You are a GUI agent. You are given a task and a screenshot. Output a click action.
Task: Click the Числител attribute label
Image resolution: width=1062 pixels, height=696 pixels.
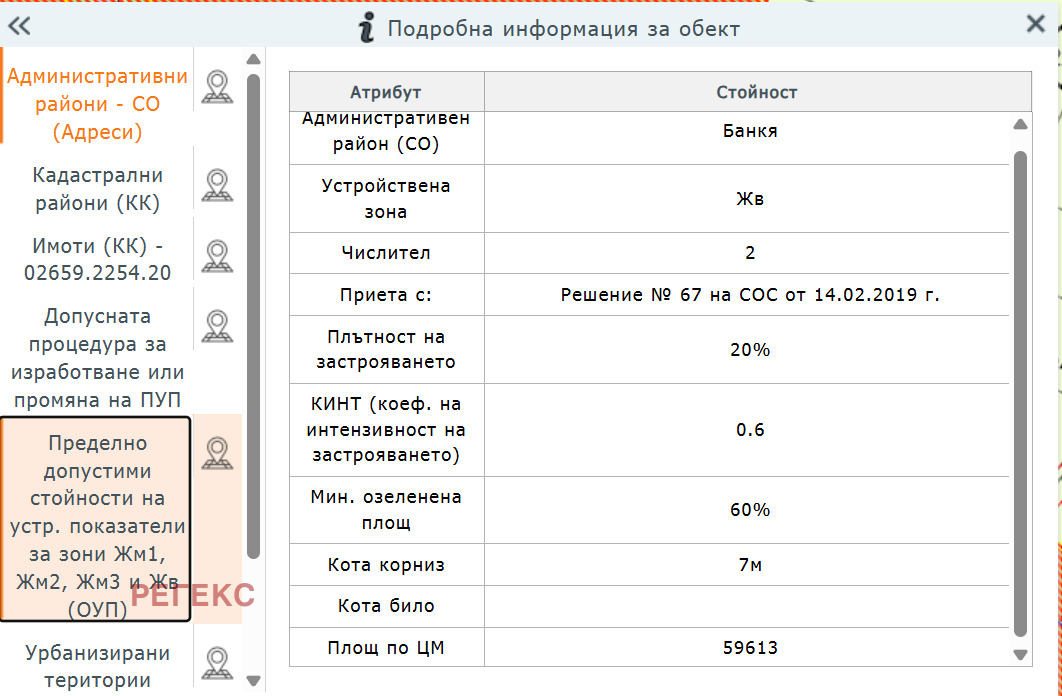386,253
